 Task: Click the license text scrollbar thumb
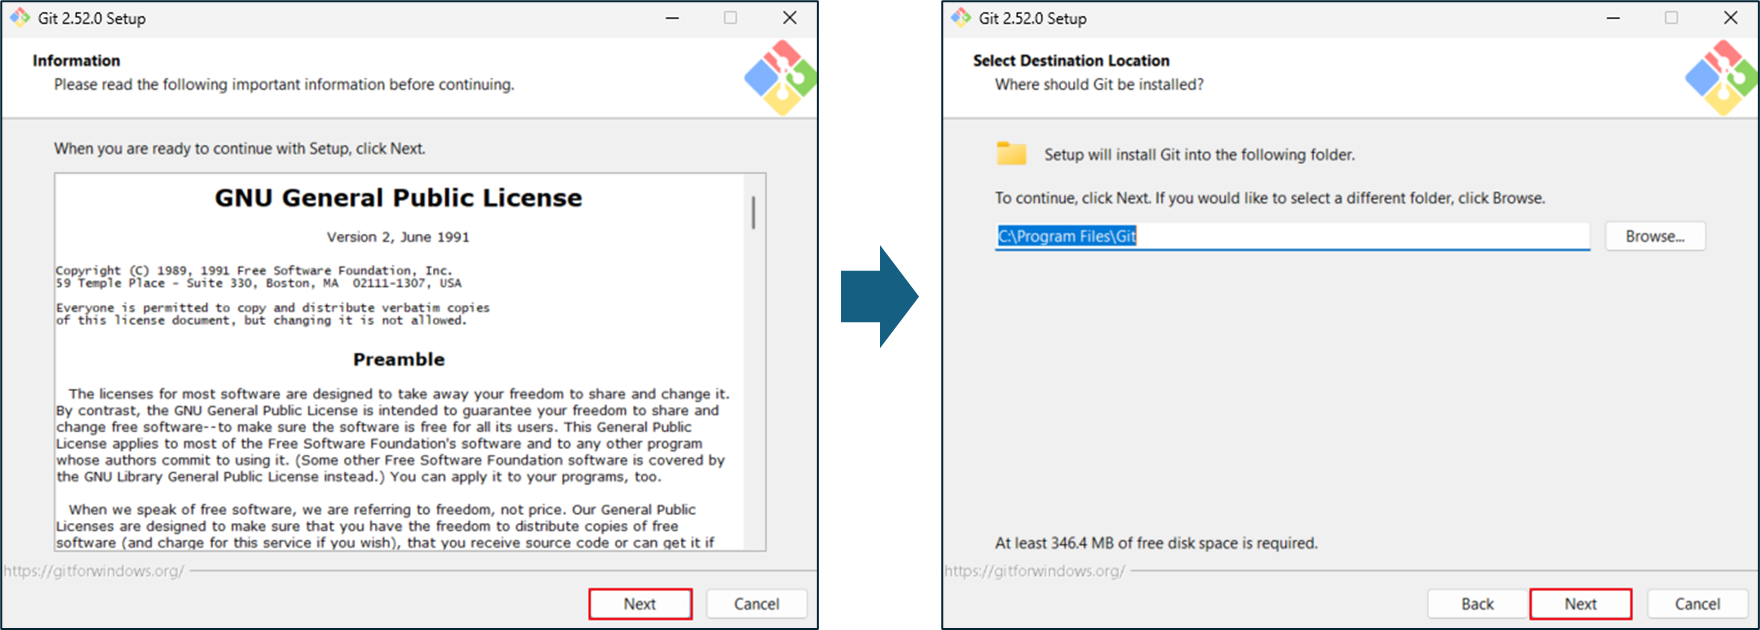tap(753, 212)
